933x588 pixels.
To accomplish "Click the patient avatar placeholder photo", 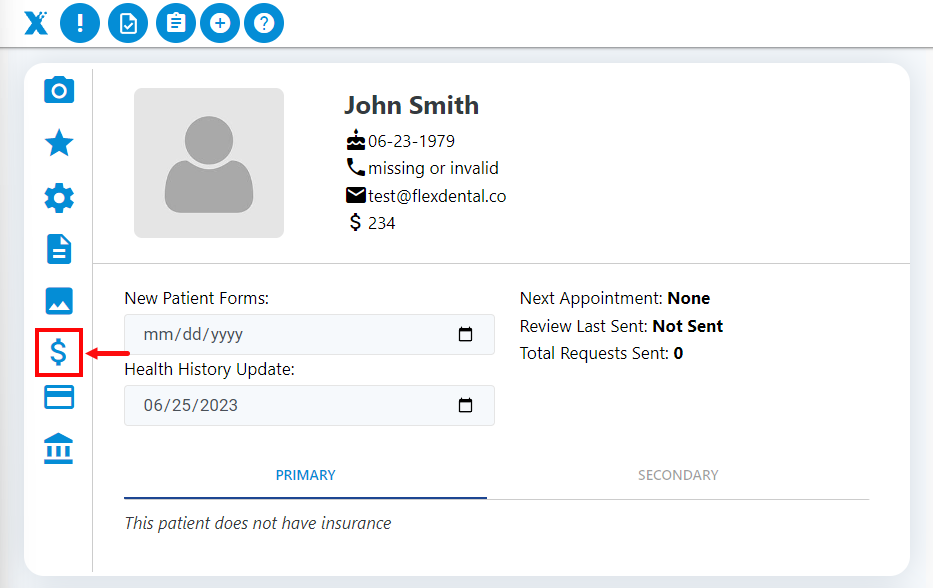I will (209, 163).
